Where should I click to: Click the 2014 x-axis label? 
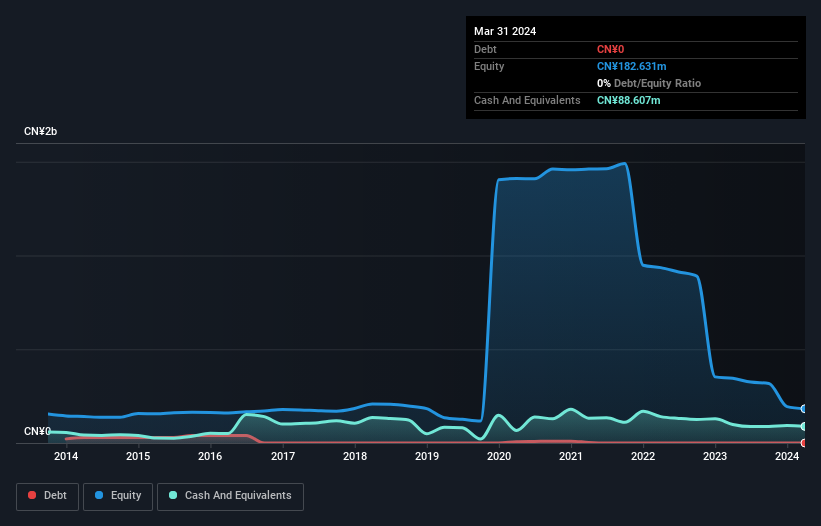click(x=66, y=456)
